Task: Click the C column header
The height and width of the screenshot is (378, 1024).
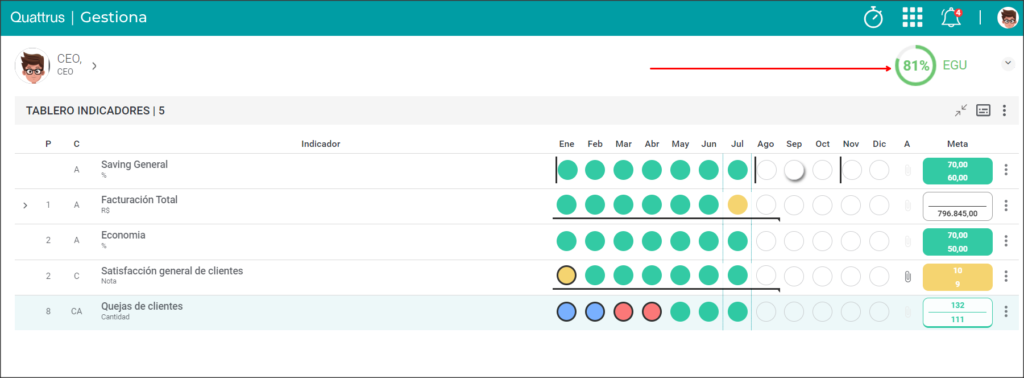Action: [76, 144]
